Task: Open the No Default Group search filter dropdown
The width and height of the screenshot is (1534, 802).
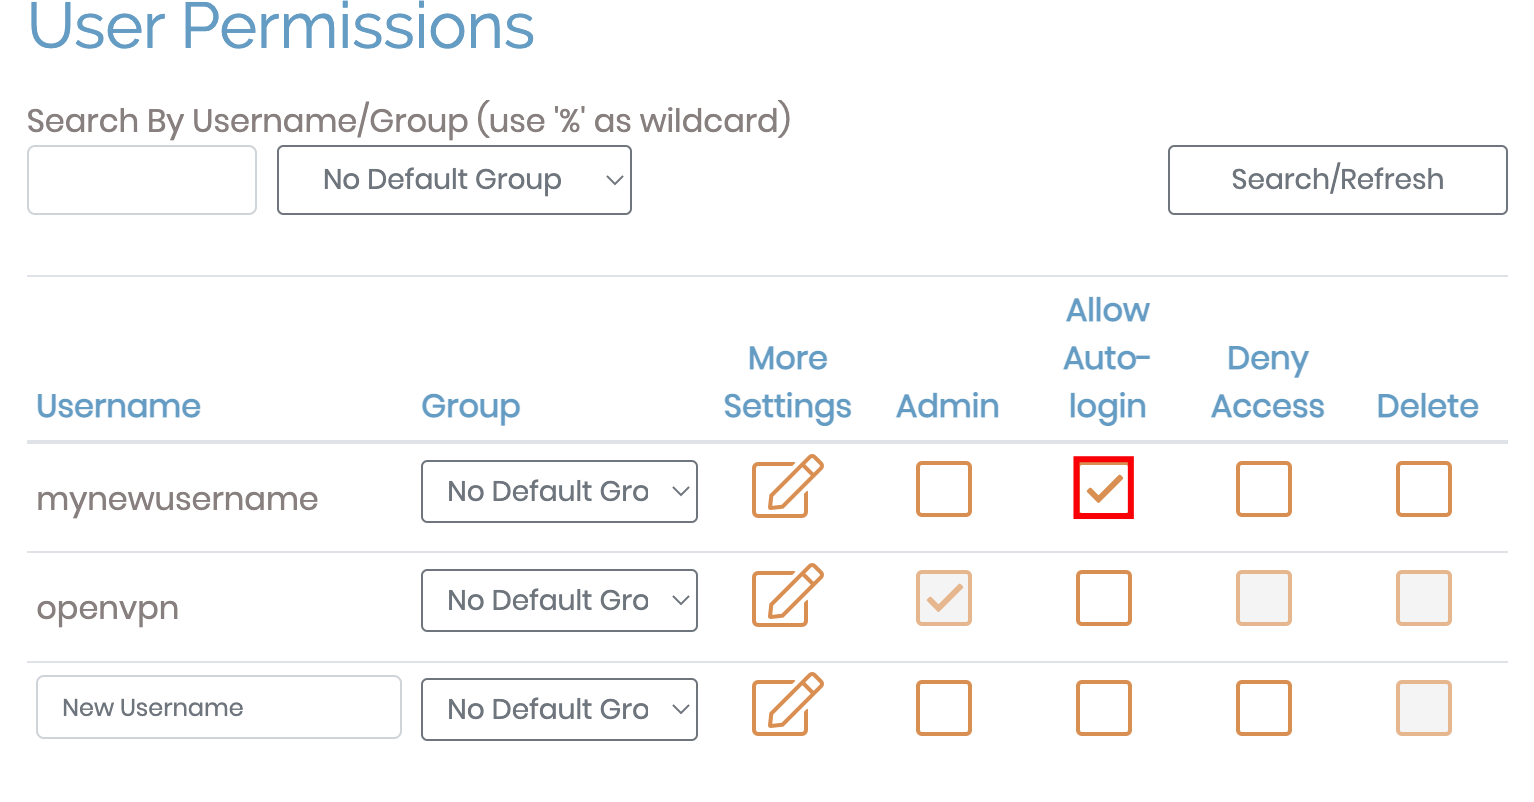Action: [454, 180]
